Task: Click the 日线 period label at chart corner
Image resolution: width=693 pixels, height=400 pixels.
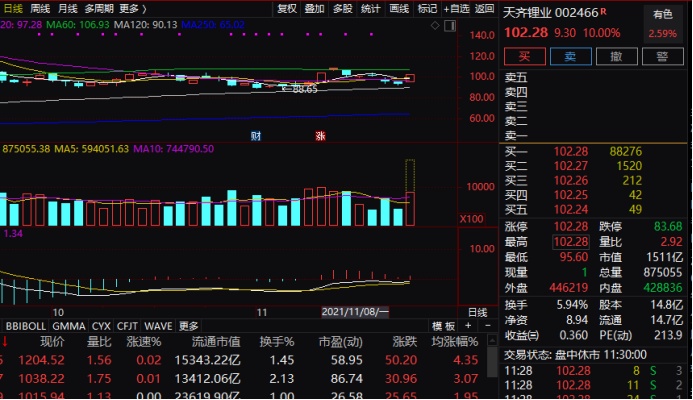Action: (x=477, y=312)
